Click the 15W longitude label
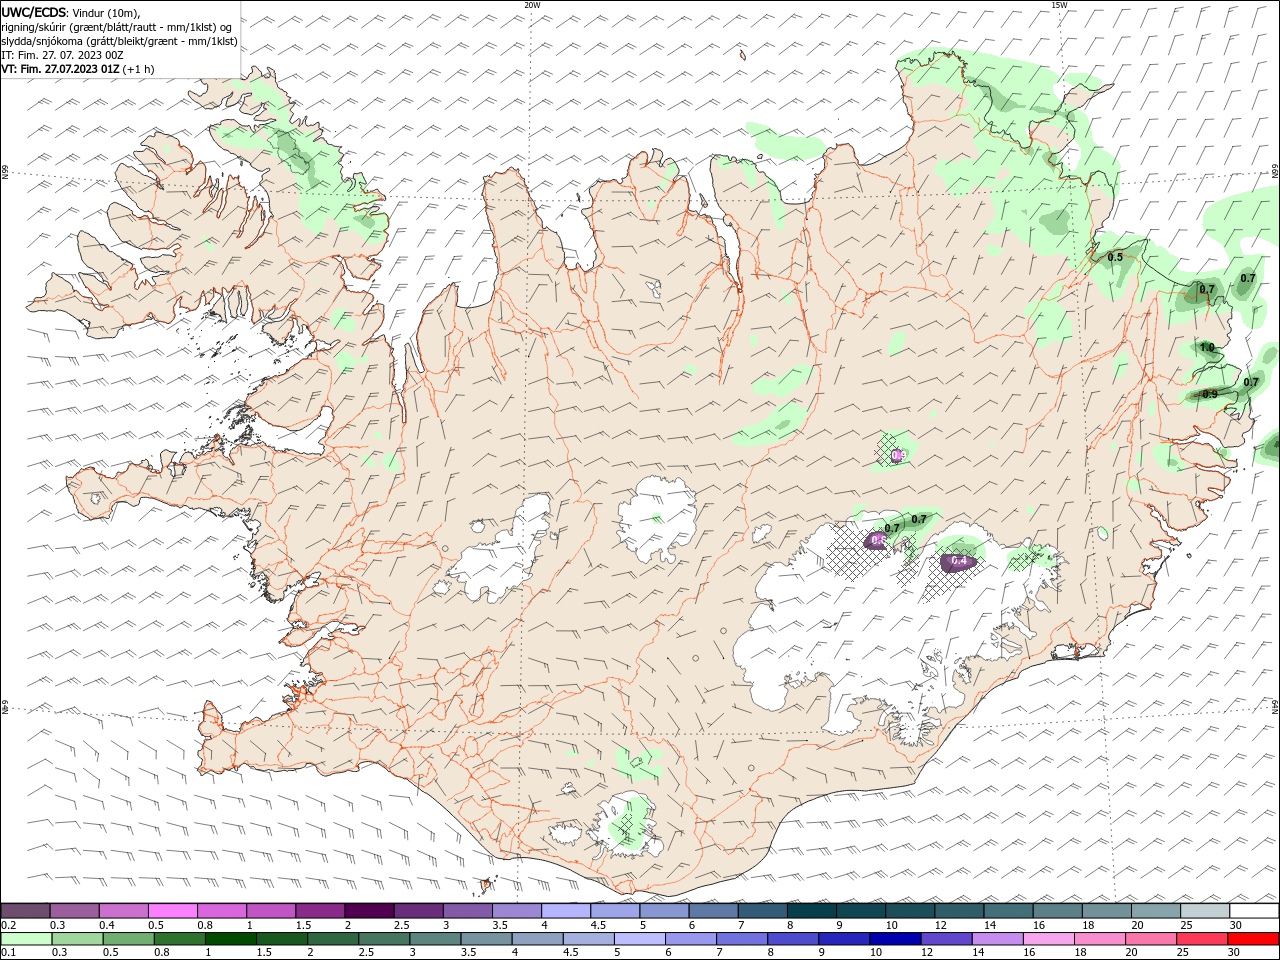This screenshot has height=960, width=1280. (1059, 5)
